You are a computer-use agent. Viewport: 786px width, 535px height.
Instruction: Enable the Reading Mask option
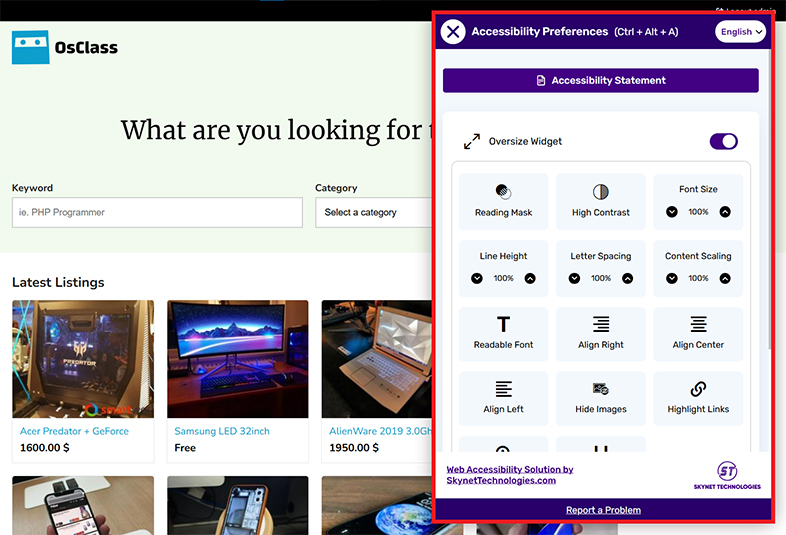(x=503, y=202)
